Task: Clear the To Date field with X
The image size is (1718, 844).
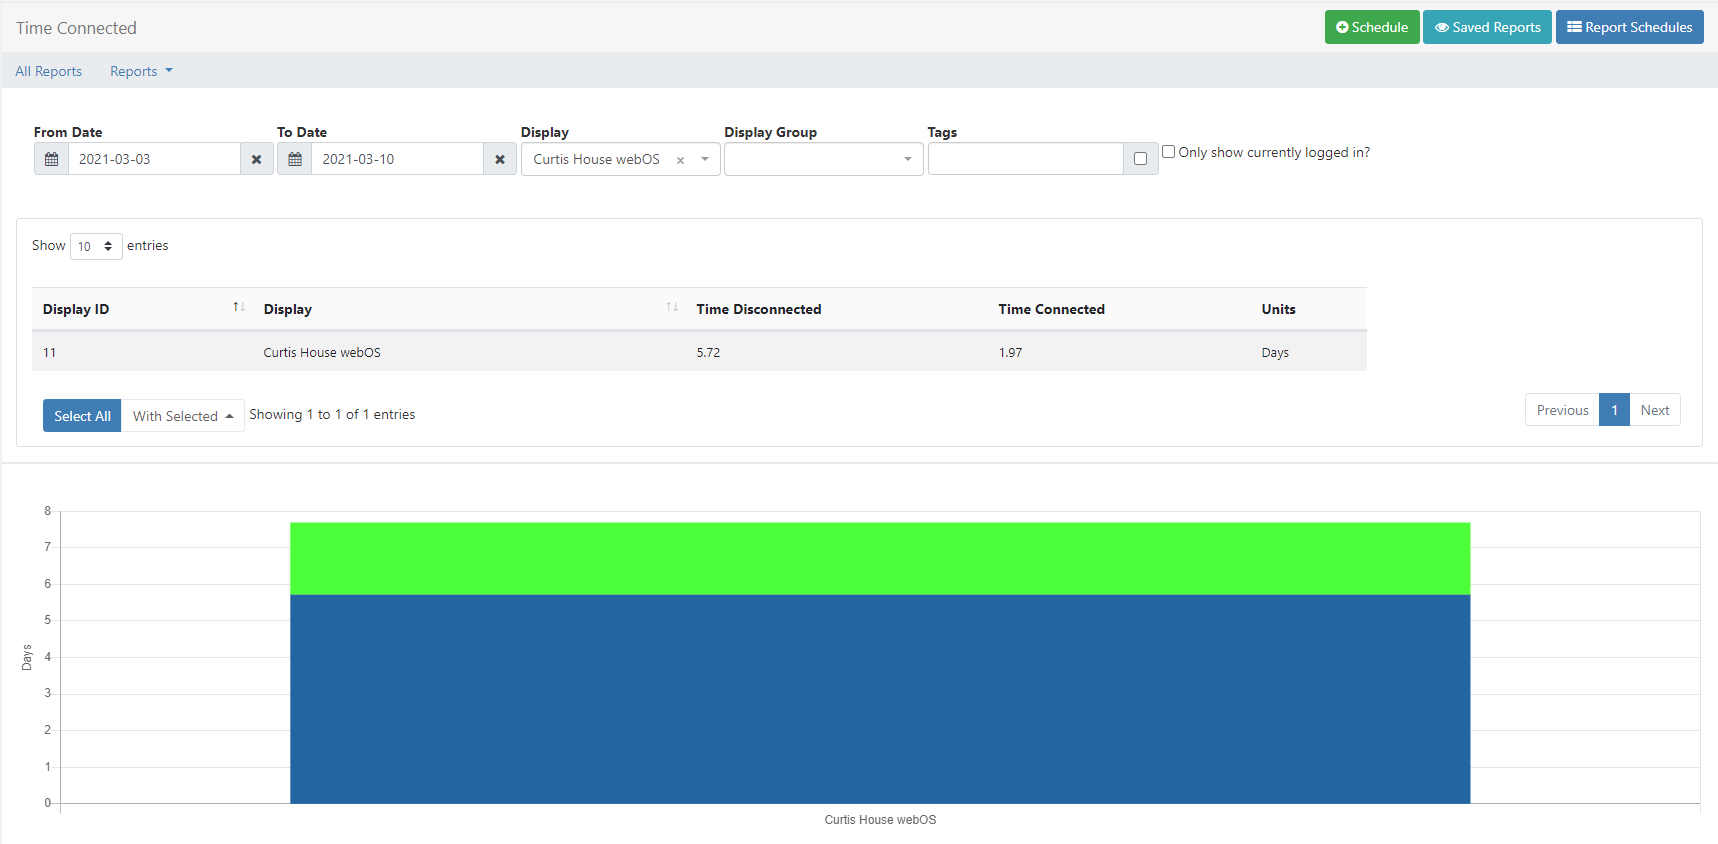Action: (x=500, y=159)
